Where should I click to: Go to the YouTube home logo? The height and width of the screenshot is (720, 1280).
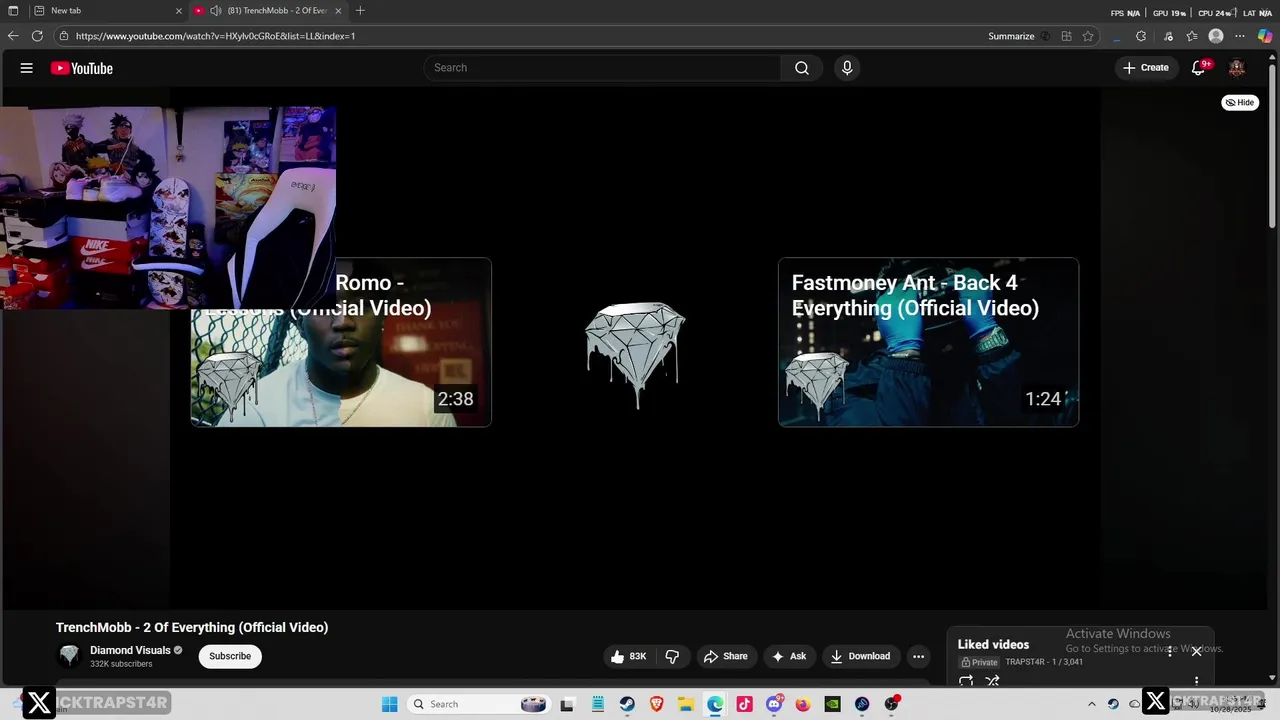[x=82, y=68]
